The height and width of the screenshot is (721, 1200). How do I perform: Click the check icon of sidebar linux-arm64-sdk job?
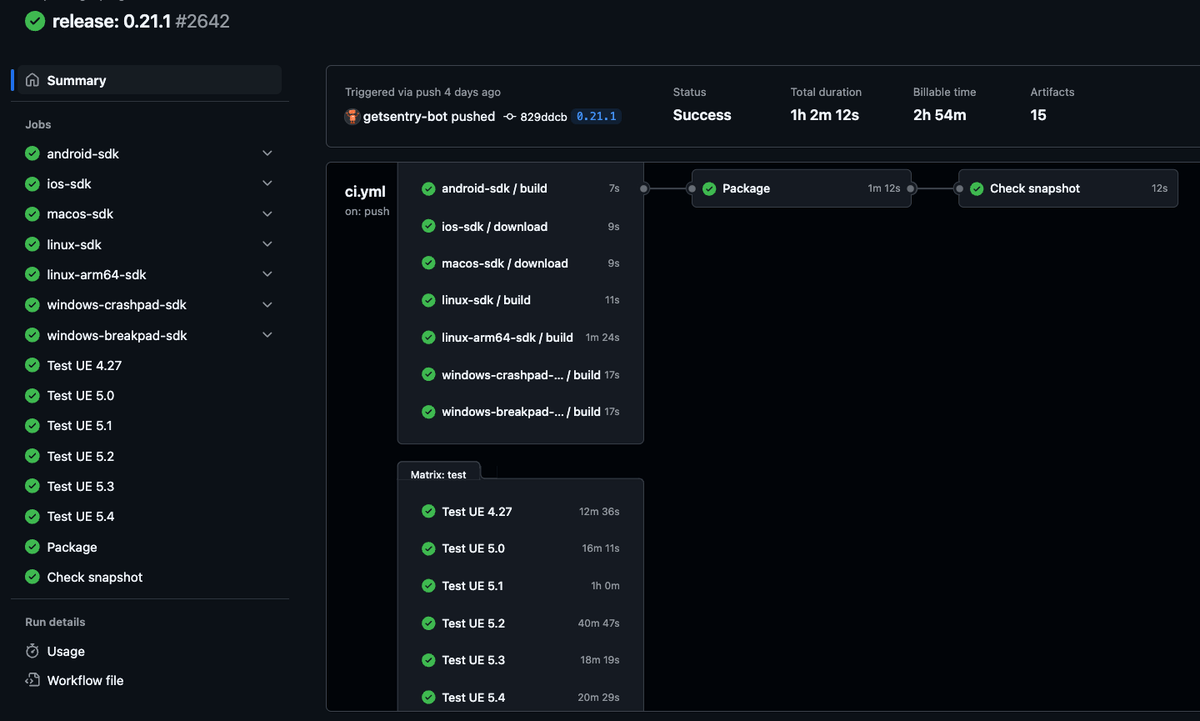coord(33,274)
